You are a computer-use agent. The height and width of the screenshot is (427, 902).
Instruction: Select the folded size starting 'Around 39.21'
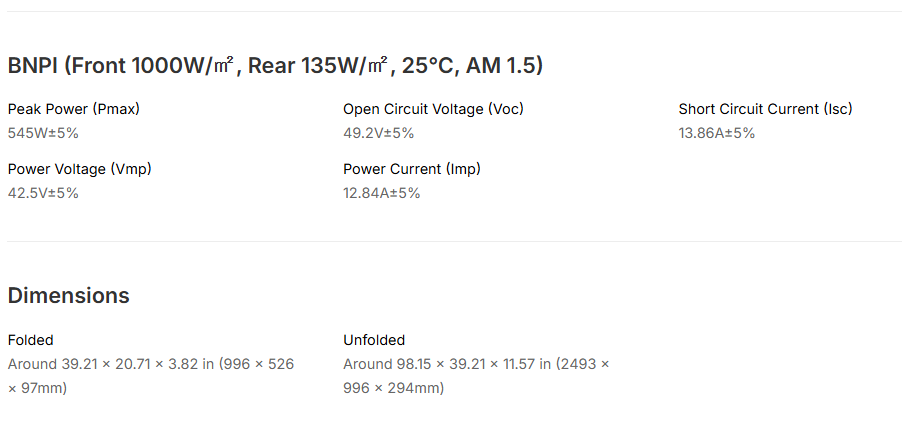pos(150,364)
